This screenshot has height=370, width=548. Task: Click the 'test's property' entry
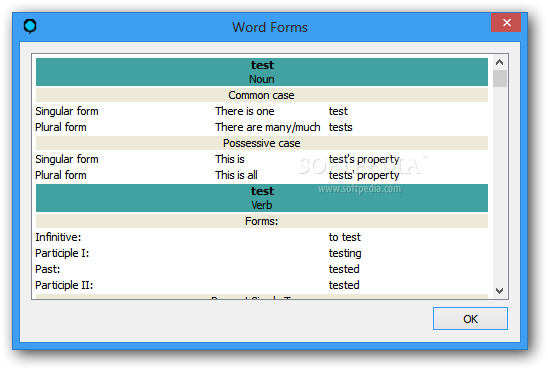(364, 159)
